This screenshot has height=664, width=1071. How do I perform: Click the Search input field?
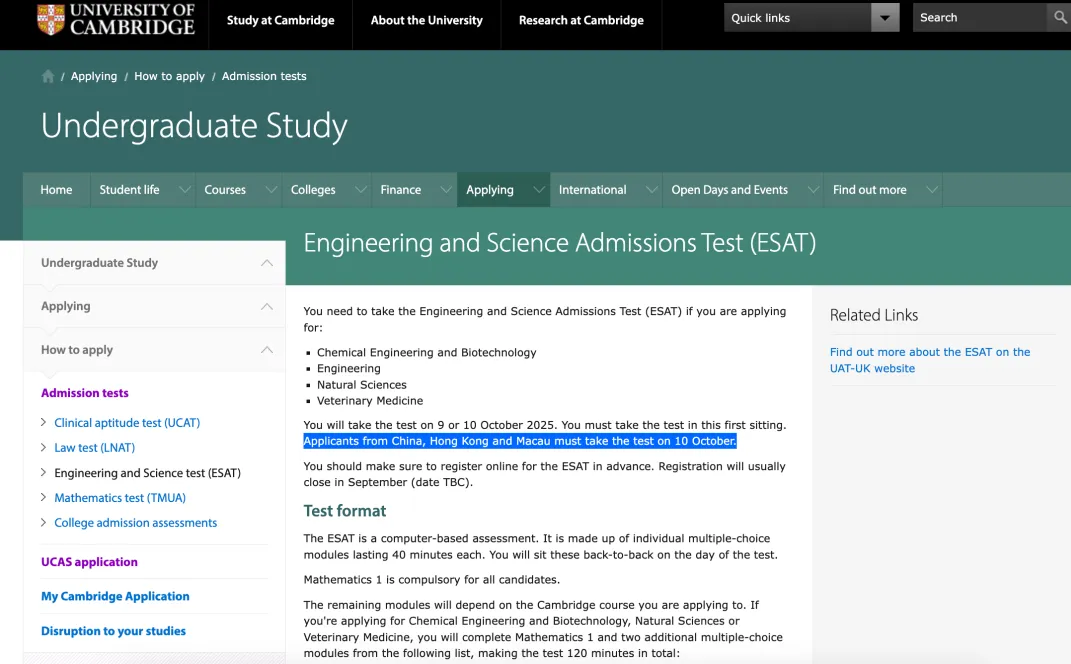click(x=979, y=18)
